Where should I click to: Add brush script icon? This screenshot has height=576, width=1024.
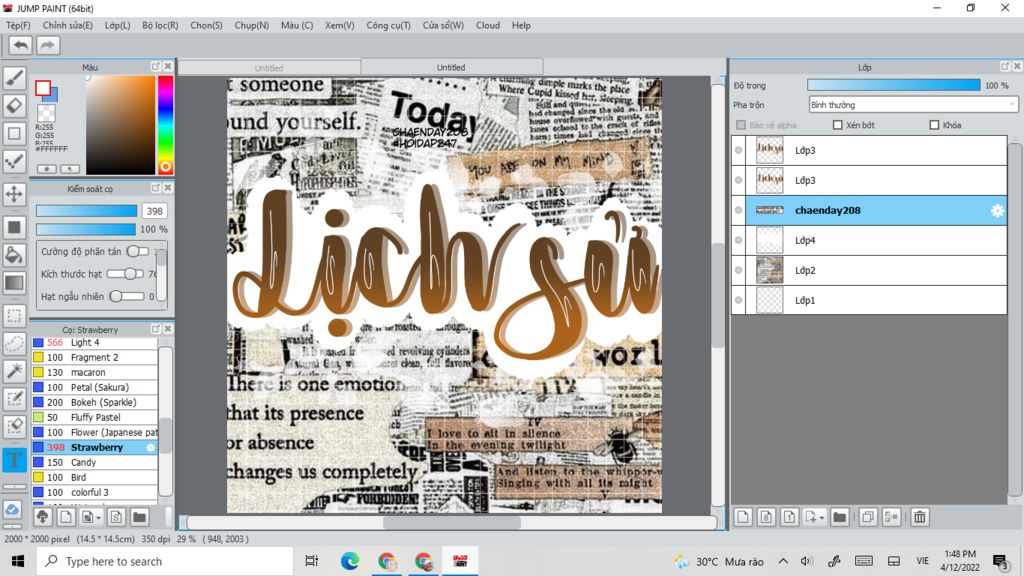[116, 517]
